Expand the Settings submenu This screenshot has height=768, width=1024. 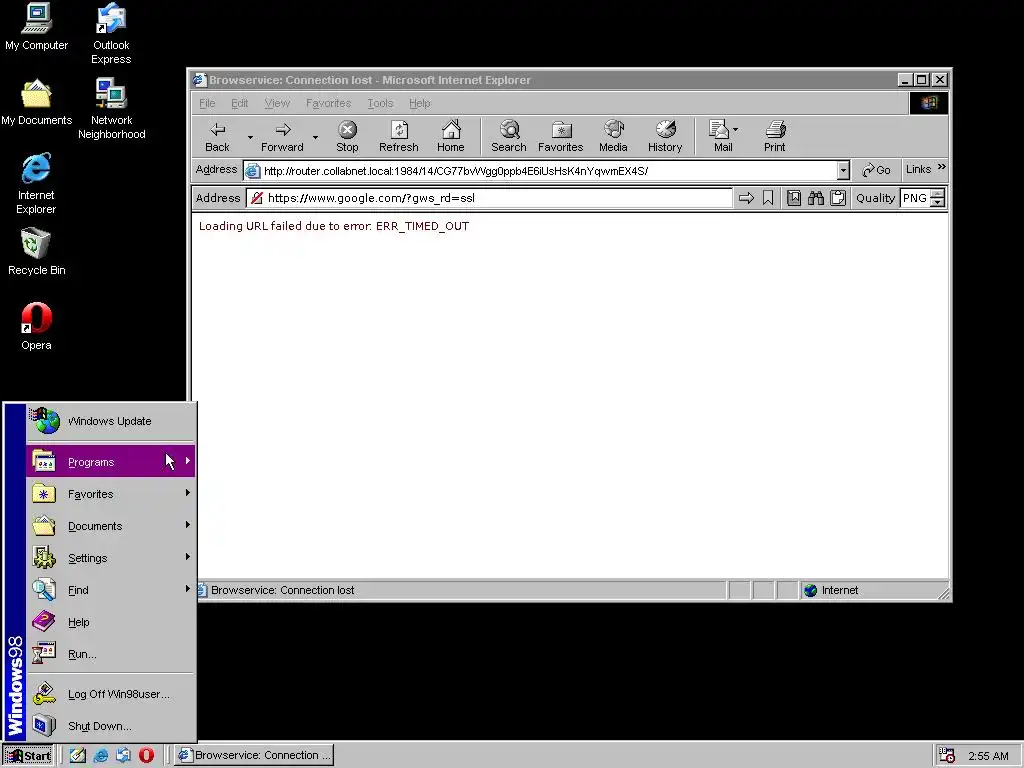pyautogui.click(x=110, y=558)
